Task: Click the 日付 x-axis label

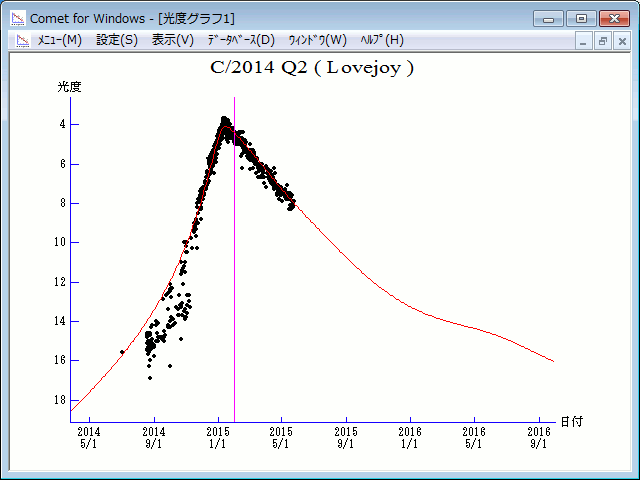Action: coord(571,422)
